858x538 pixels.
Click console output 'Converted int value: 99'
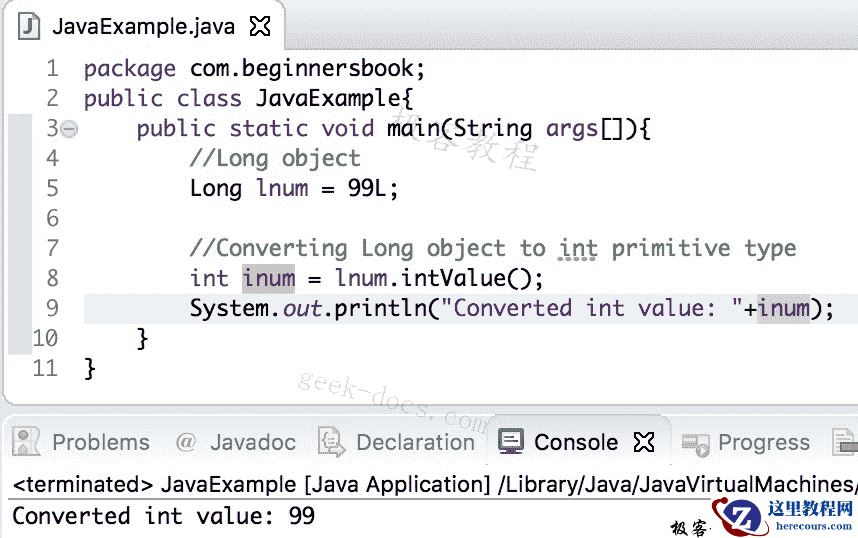pyautogui.click(x=164, y=516)
